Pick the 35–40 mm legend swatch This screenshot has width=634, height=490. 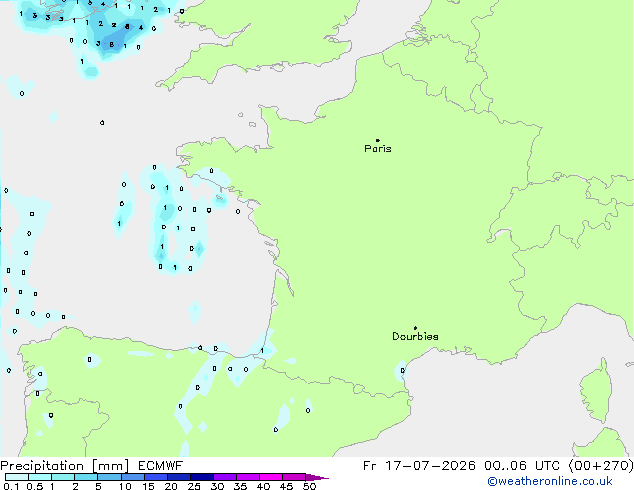coord(247,477)
